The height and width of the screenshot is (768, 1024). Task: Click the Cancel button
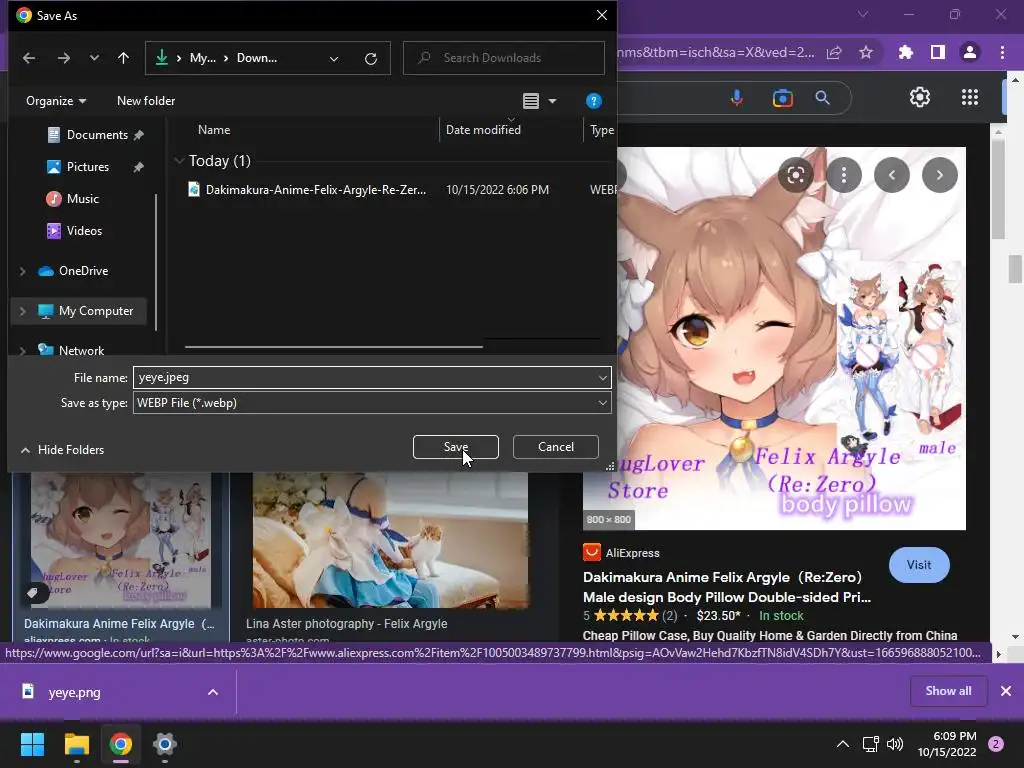(x=556, y=447)
